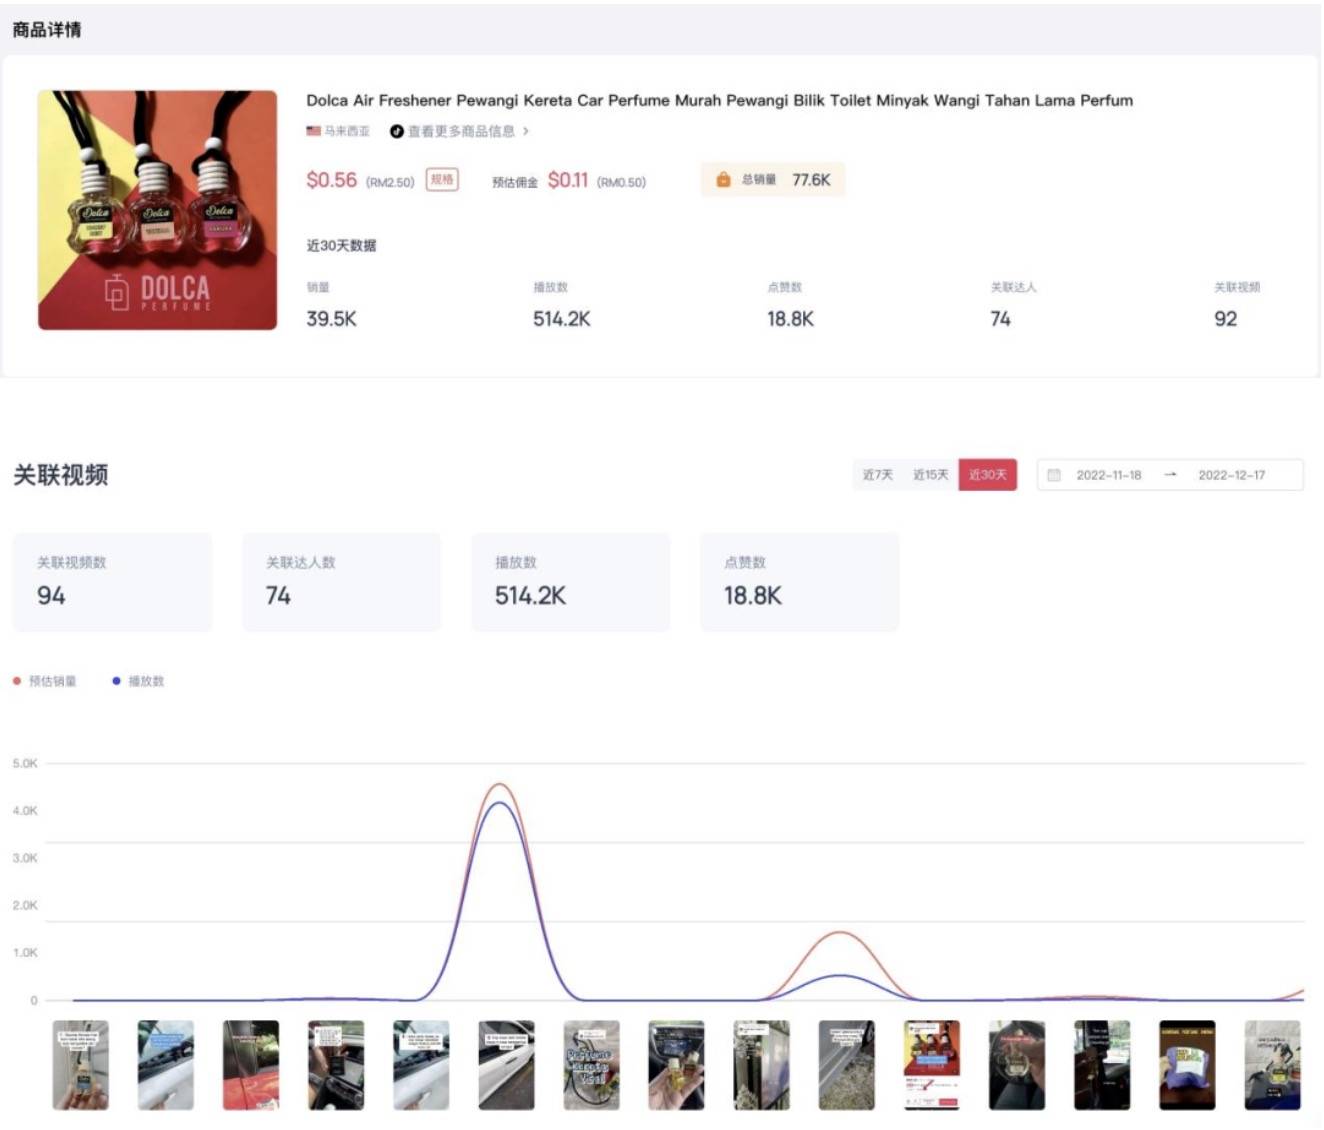The image size is (1324, 1130).
Task: Open the third video thumbnail with the red car
Action: pos(250,1065)
